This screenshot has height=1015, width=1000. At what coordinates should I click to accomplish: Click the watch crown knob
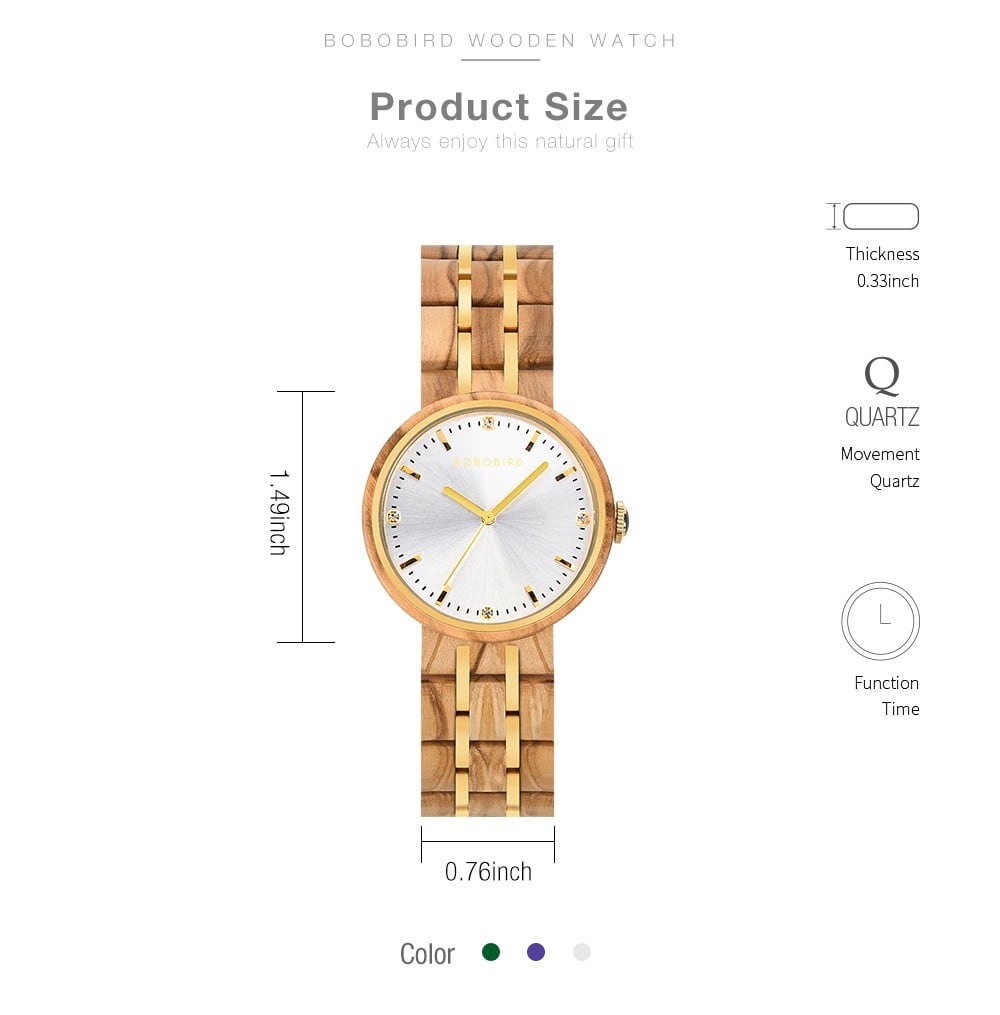(x=620, y=521)
